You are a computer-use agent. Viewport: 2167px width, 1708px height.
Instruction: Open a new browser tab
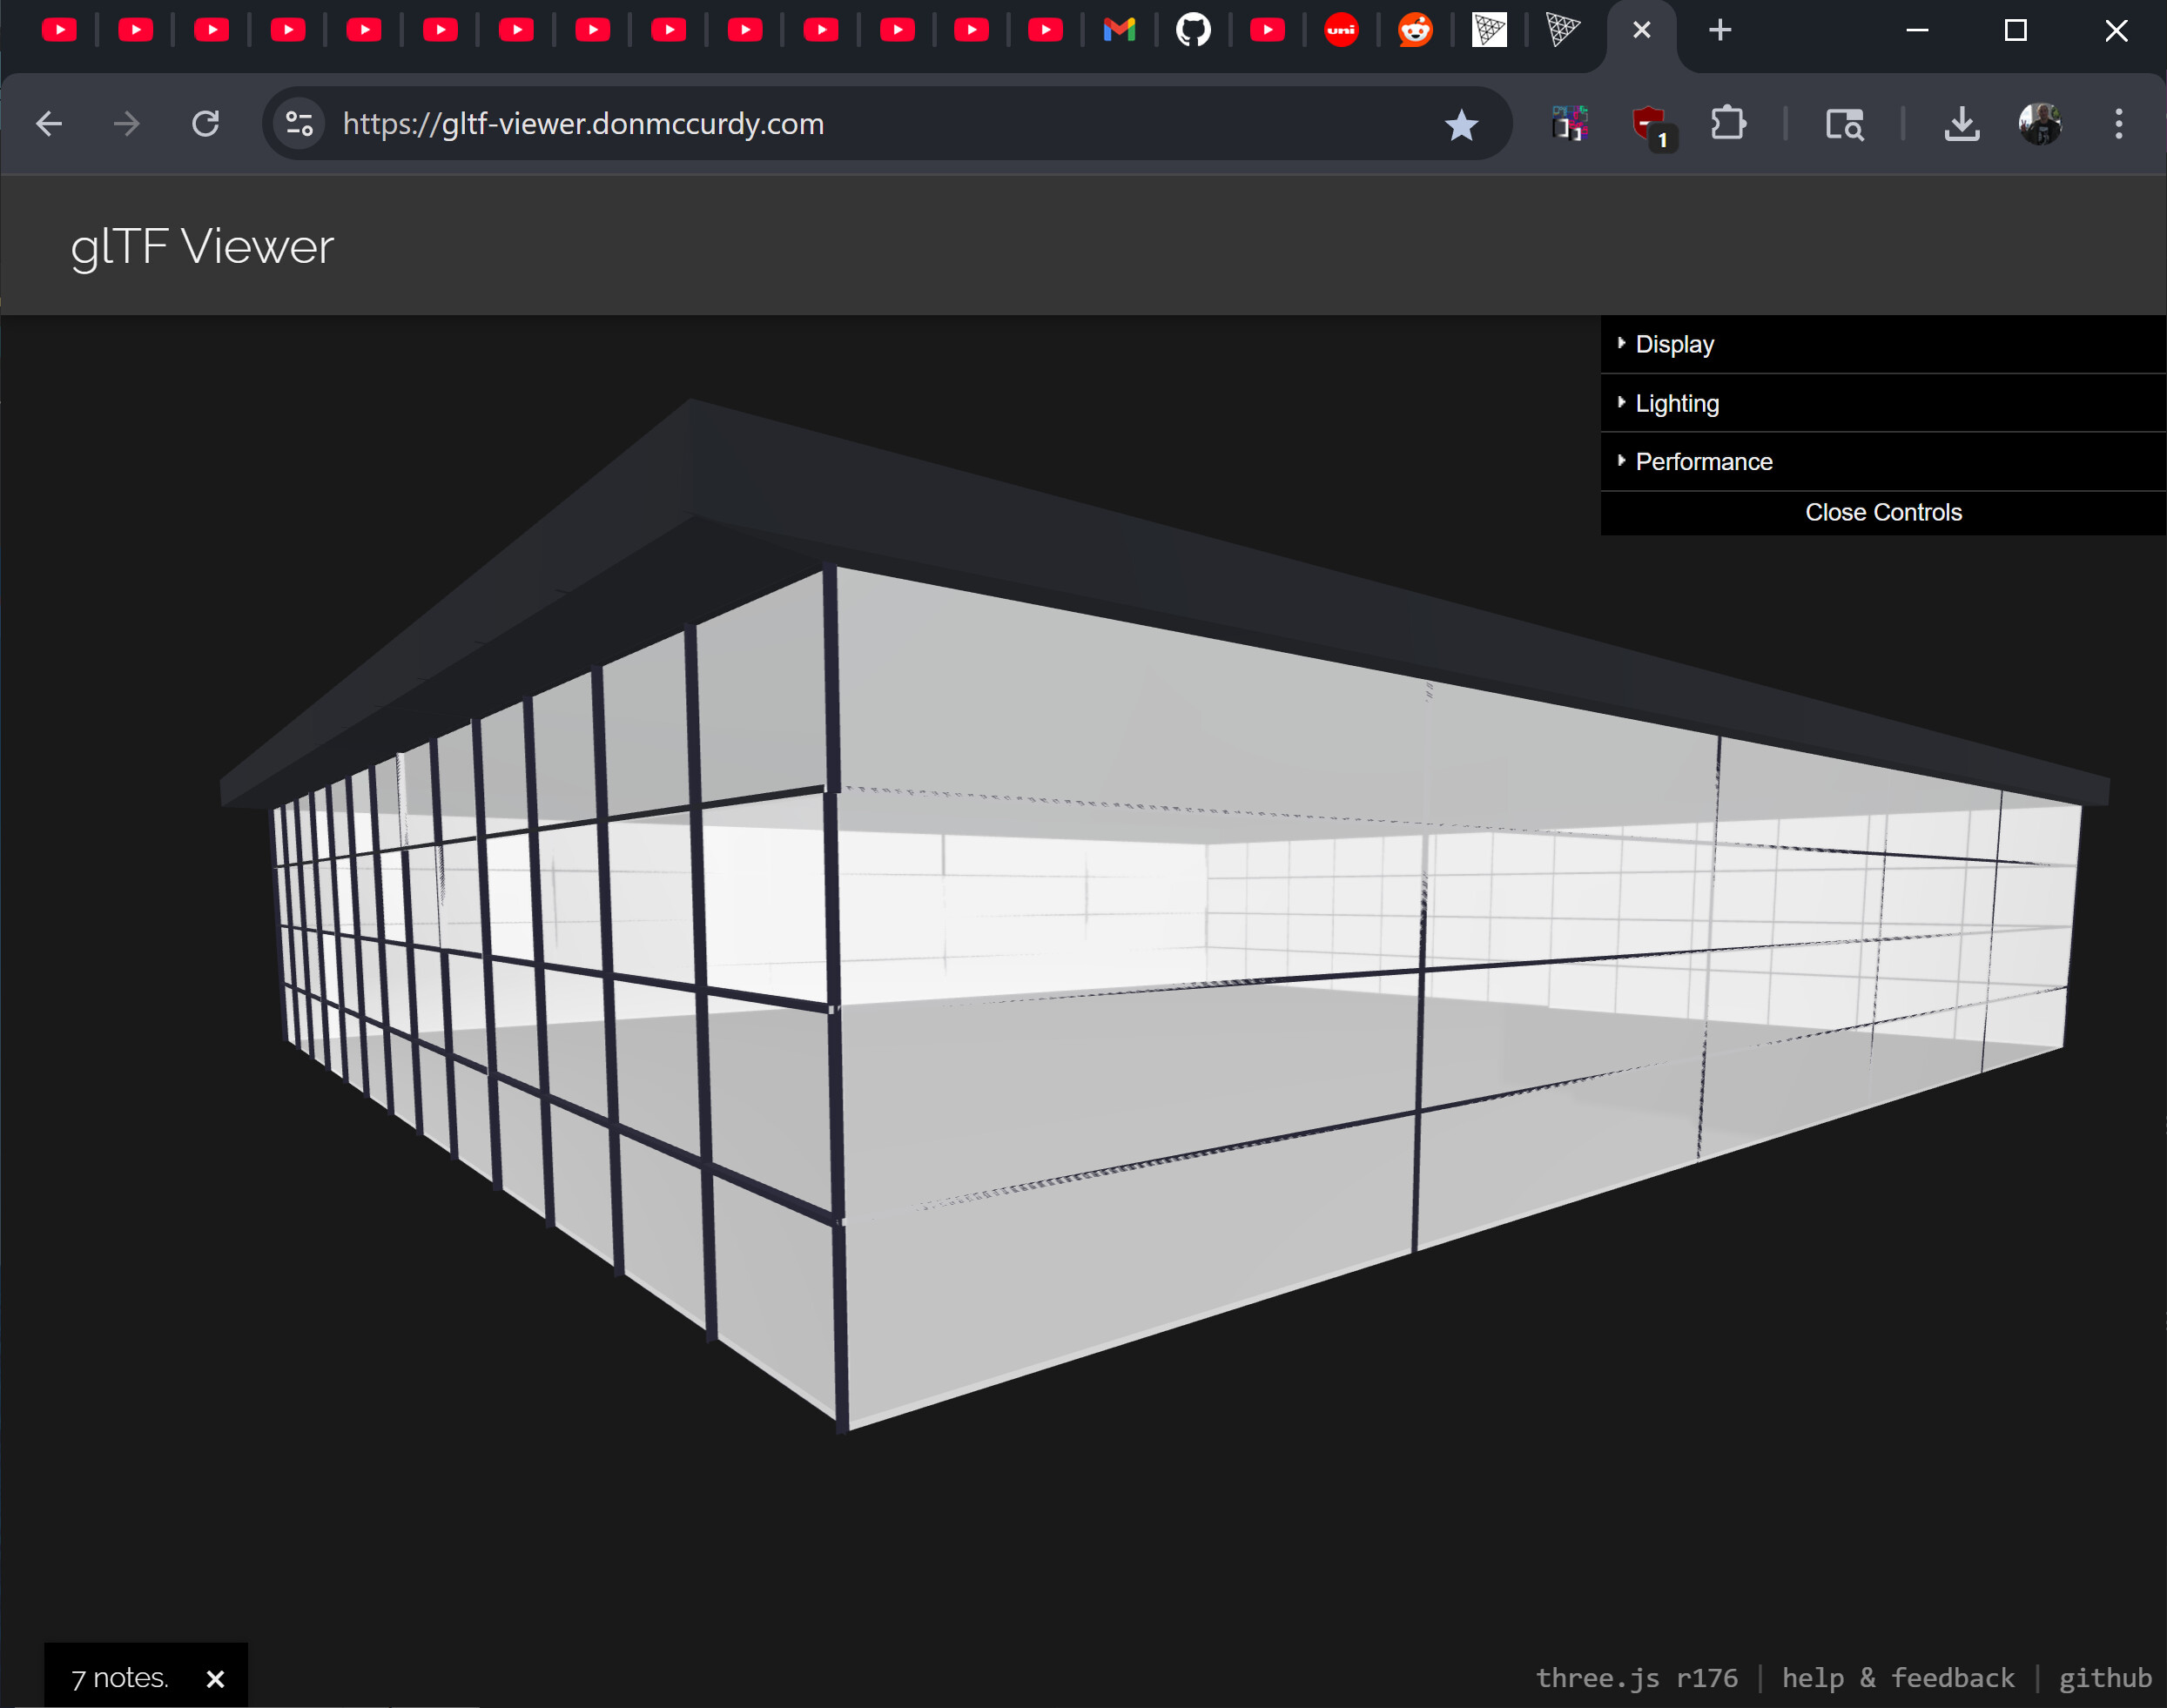(x=1719, y=30)
